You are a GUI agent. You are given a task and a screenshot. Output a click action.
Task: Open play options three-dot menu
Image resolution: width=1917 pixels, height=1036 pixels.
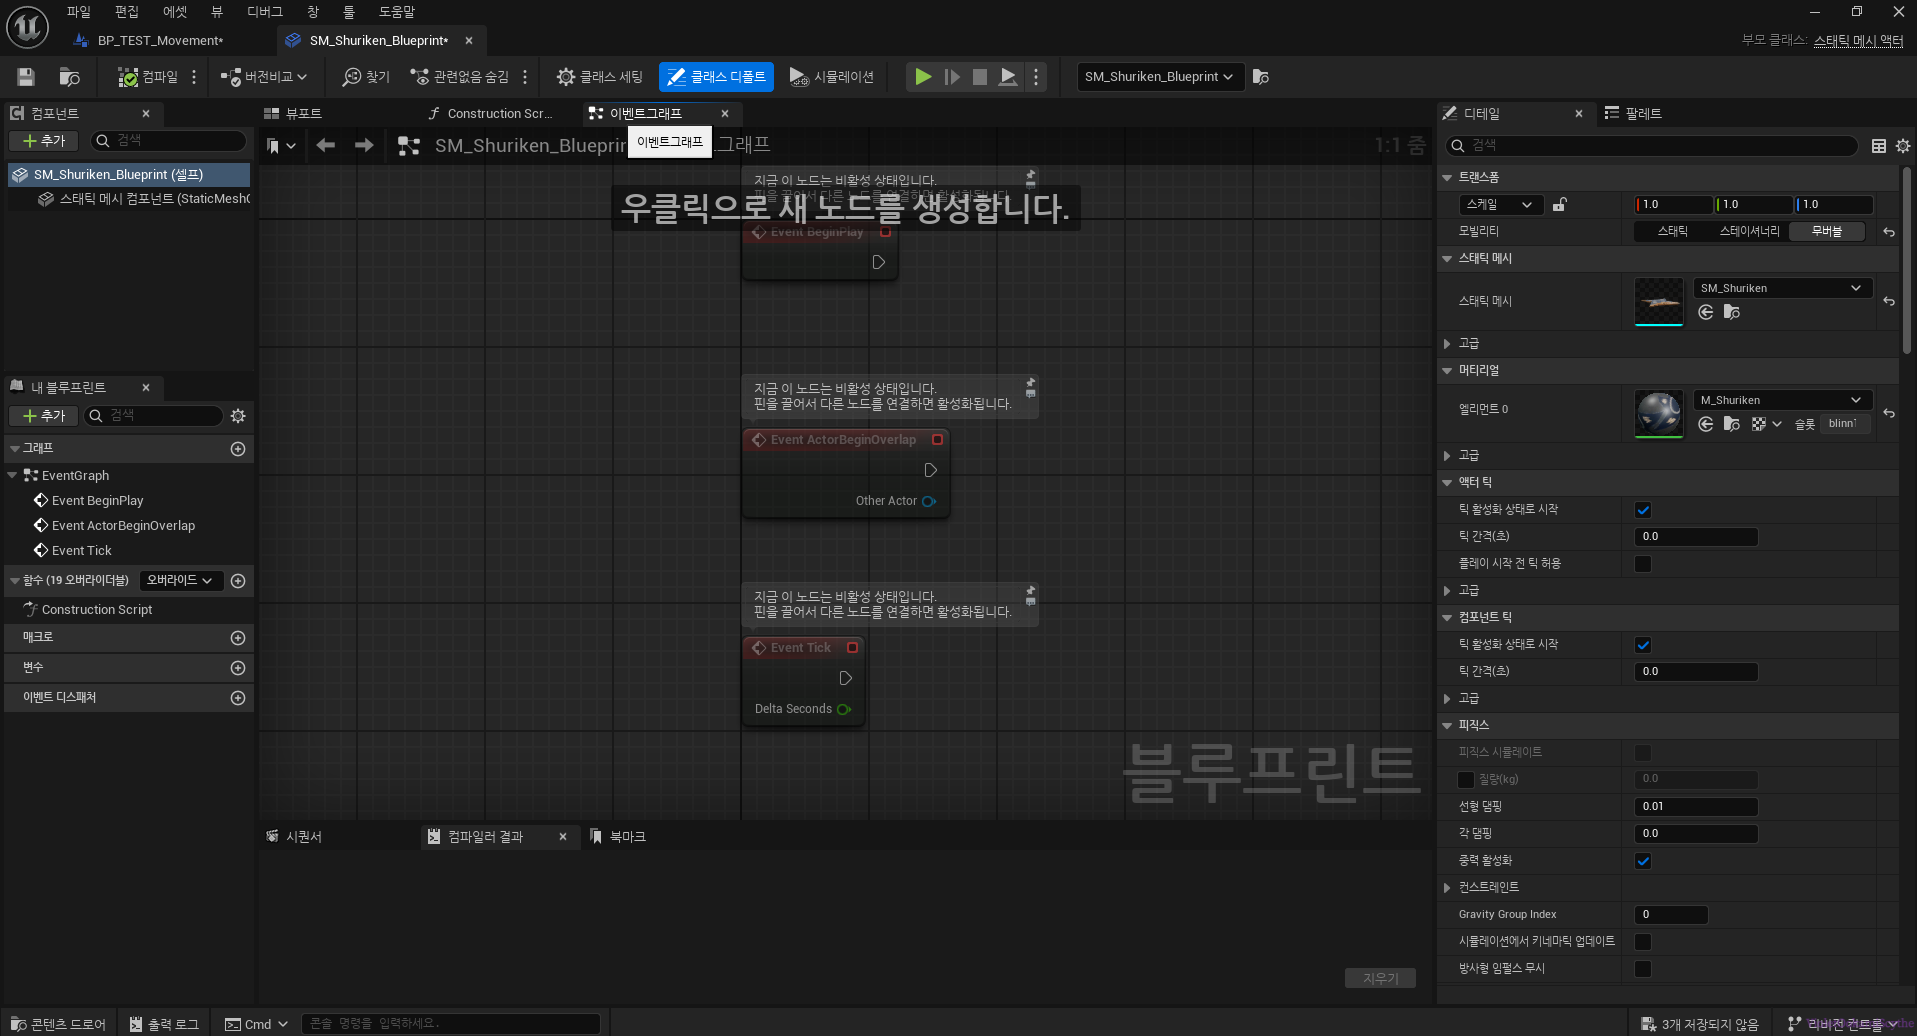click(1036, 77)
